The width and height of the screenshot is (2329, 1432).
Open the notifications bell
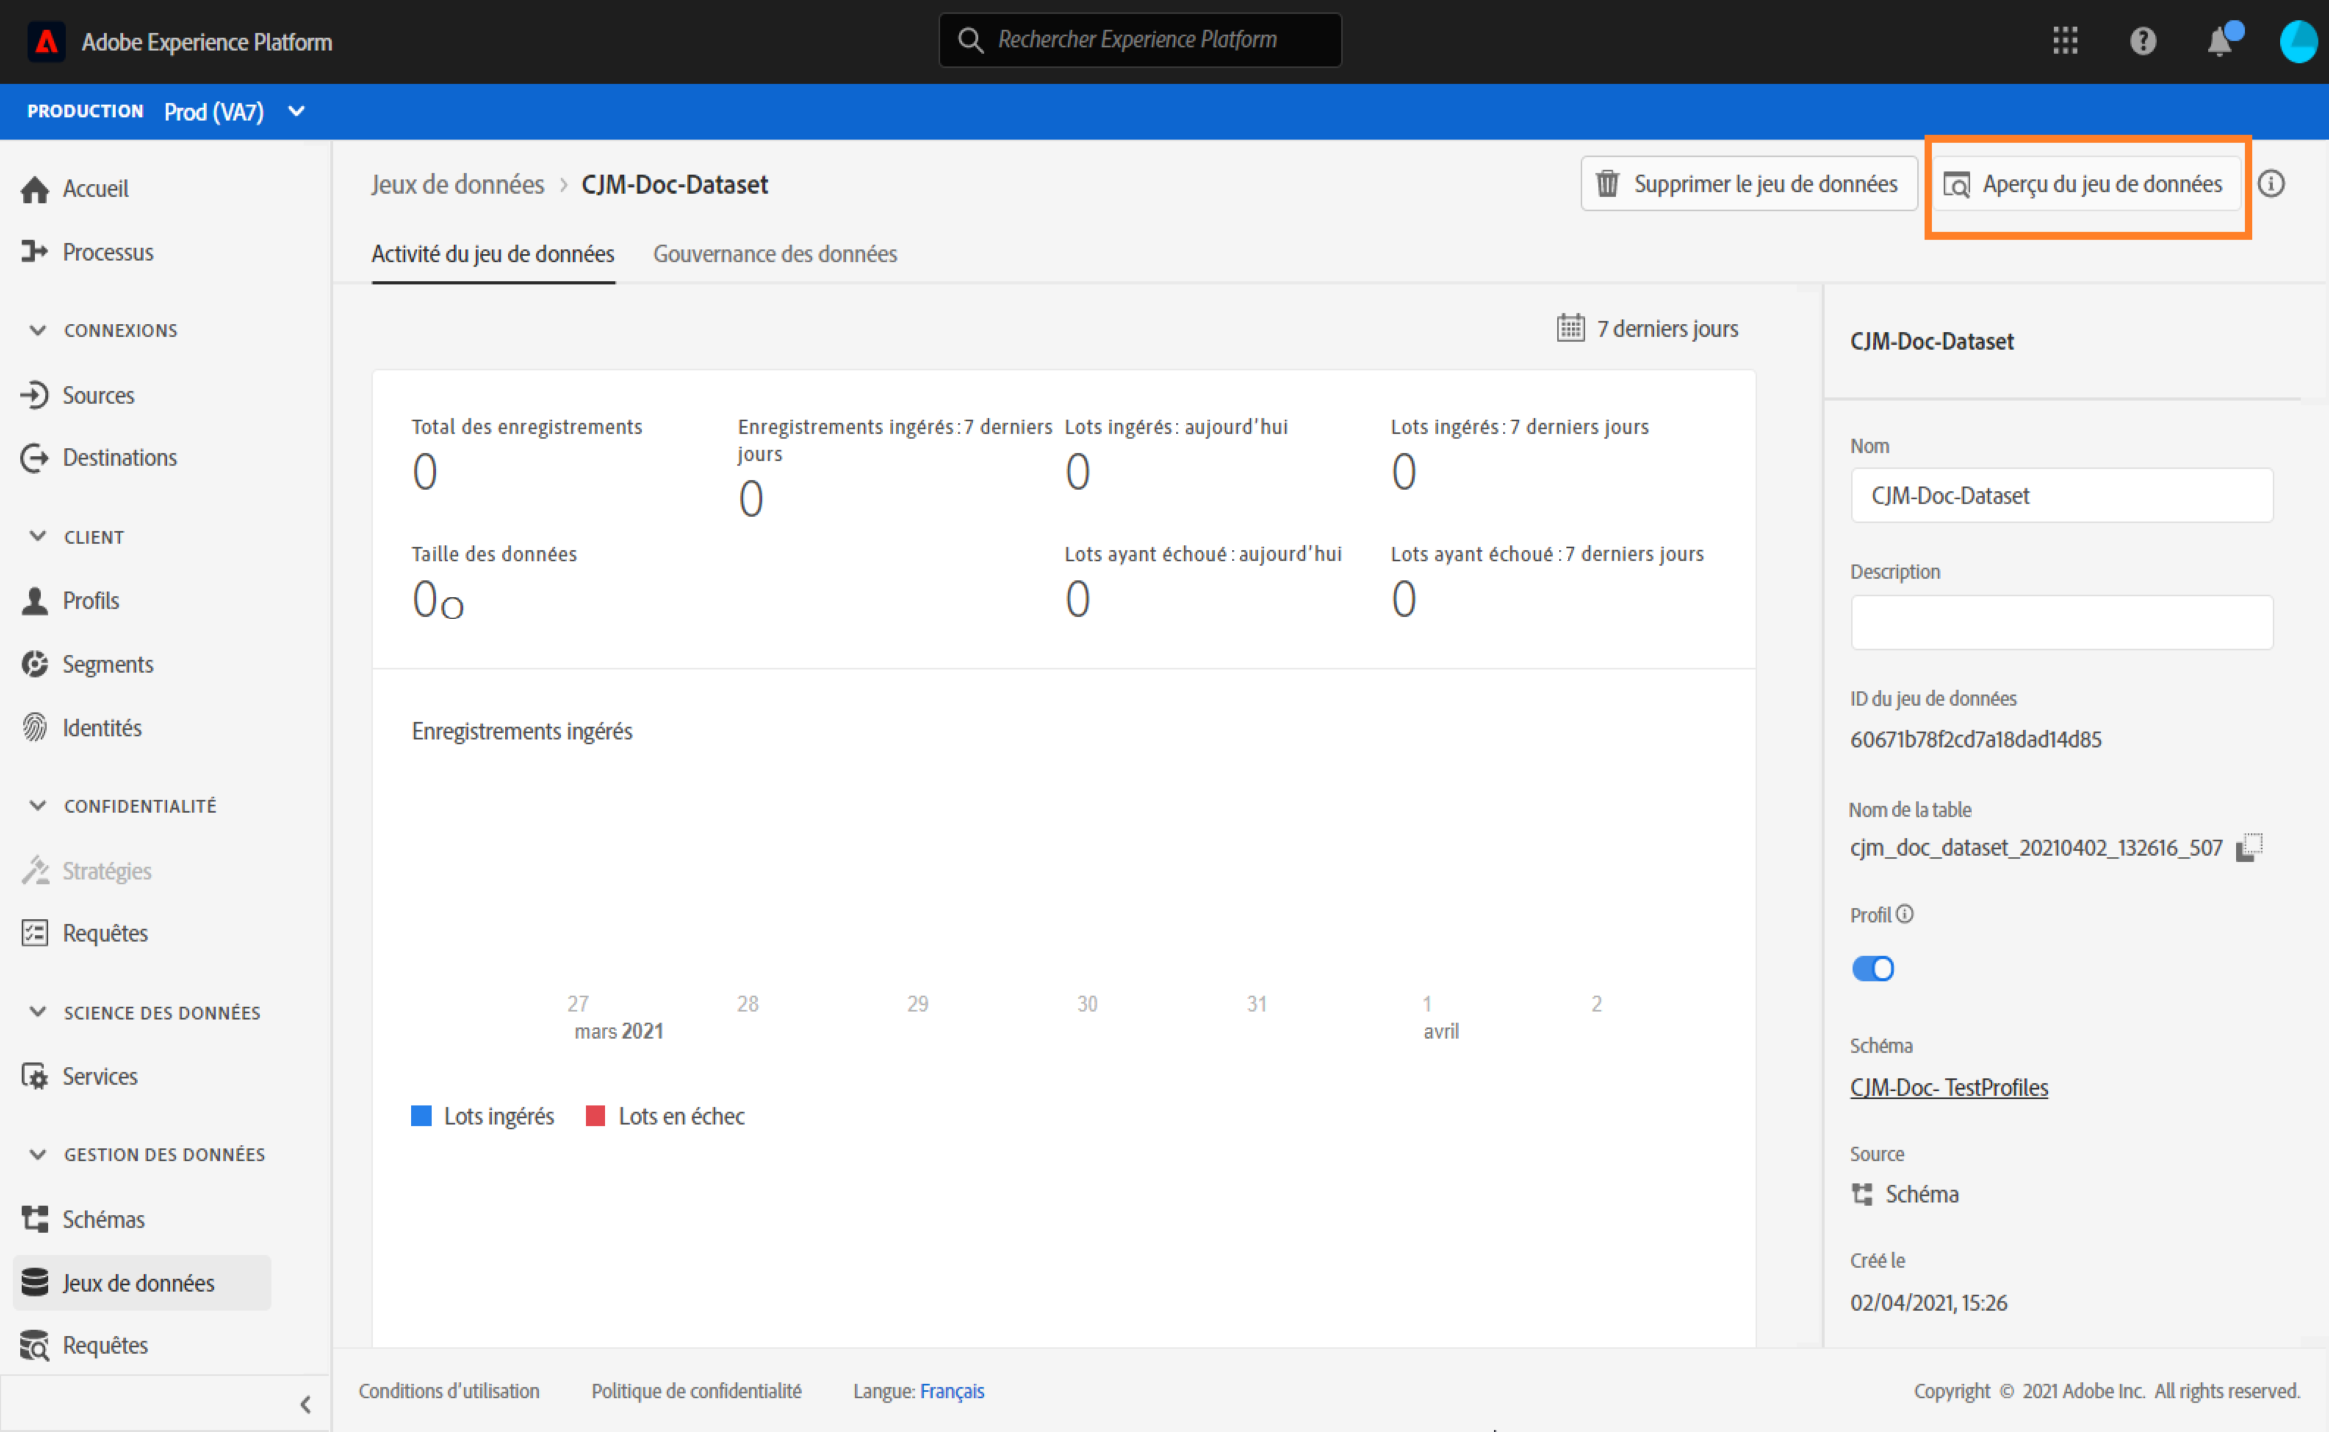tap(2219, 42)
